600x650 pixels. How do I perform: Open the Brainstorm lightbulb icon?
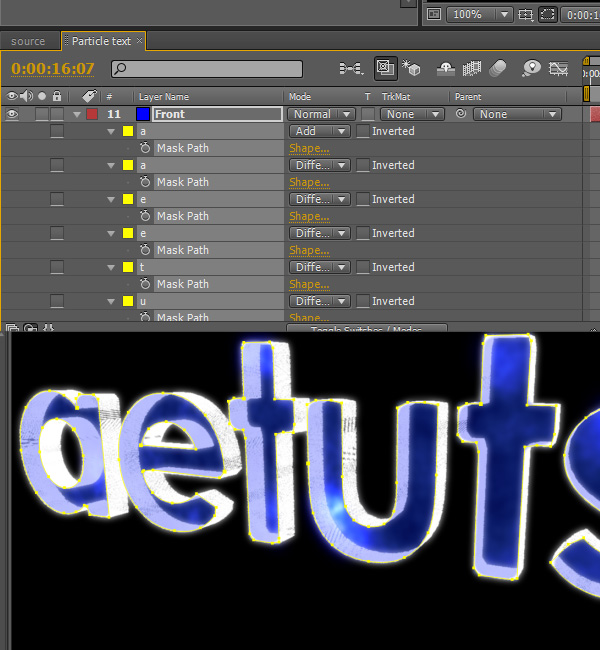pos(532,68)
